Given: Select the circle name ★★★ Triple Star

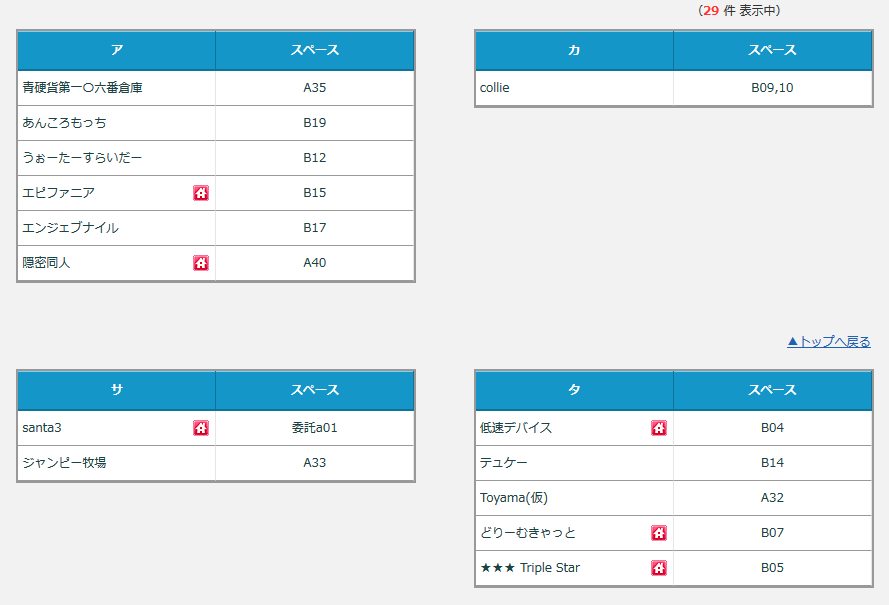Looking at the screenshot, I should pos(530,568).
